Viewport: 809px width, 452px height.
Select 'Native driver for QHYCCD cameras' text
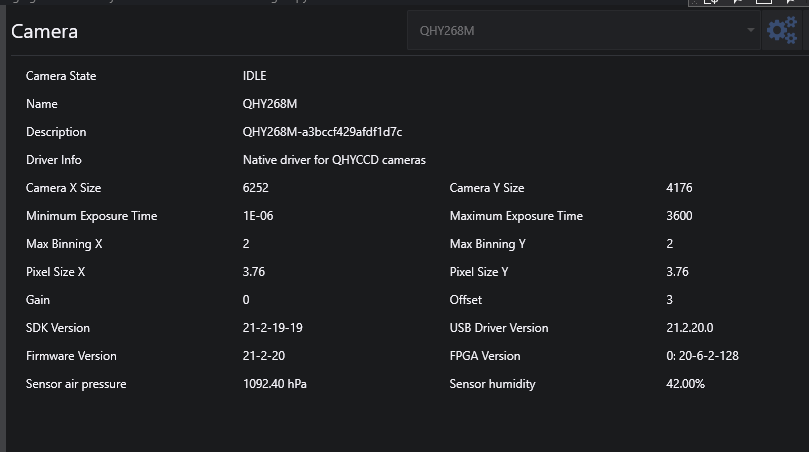pyautogui.click(x=334, y=160)
